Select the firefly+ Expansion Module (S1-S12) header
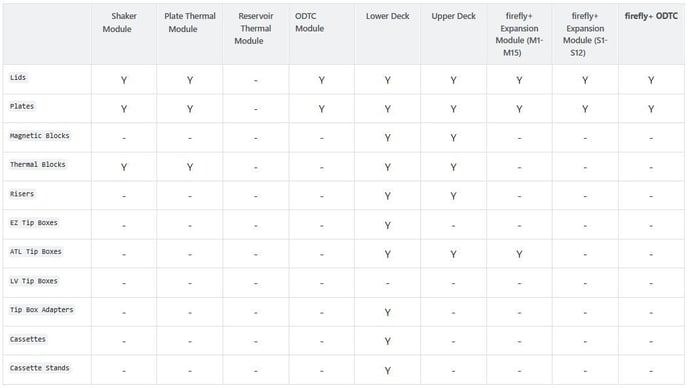The image size is (688, 388). click(x=585, y=34)
